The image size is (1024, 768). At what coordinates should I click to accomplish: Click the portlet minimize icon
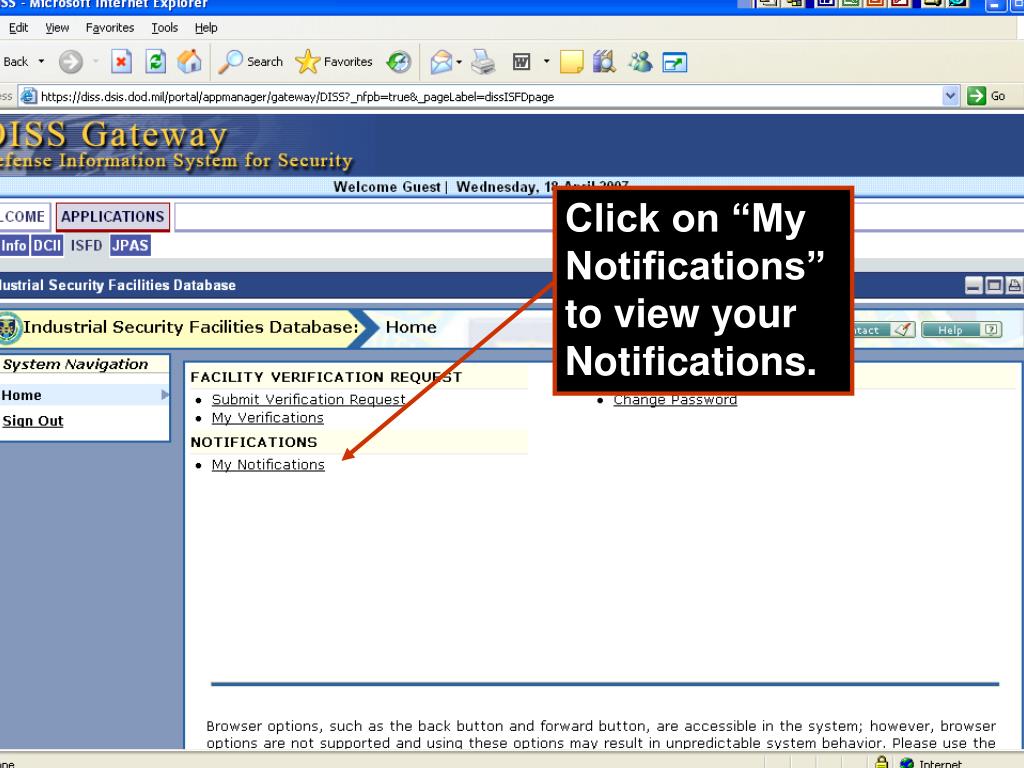click(974, 285)
